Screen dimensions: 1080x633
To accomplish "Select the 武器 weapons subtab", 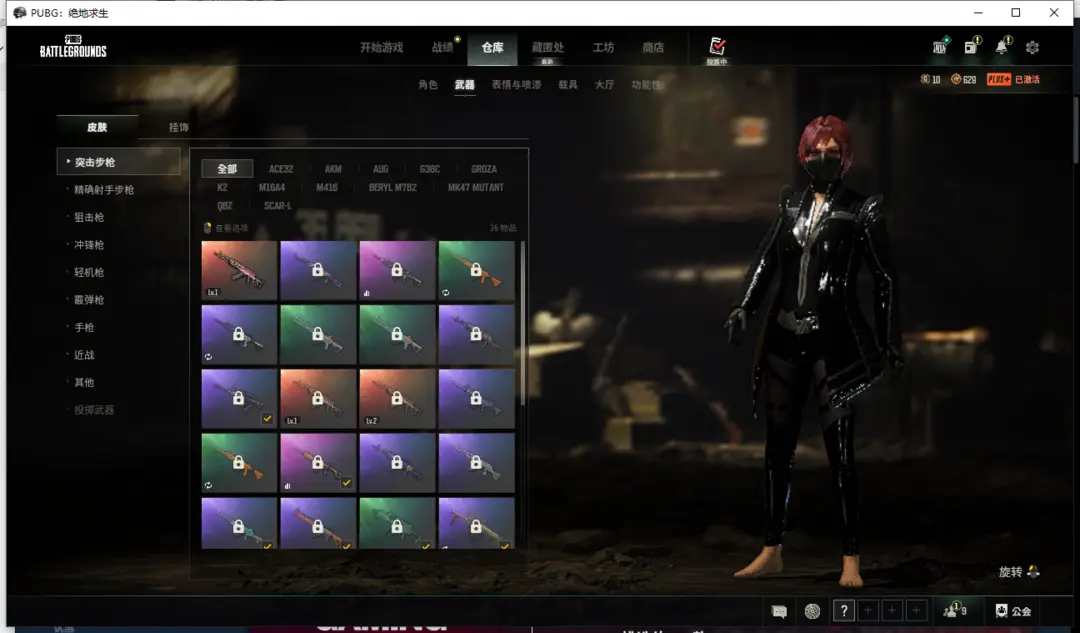I will tap(464, 85).
